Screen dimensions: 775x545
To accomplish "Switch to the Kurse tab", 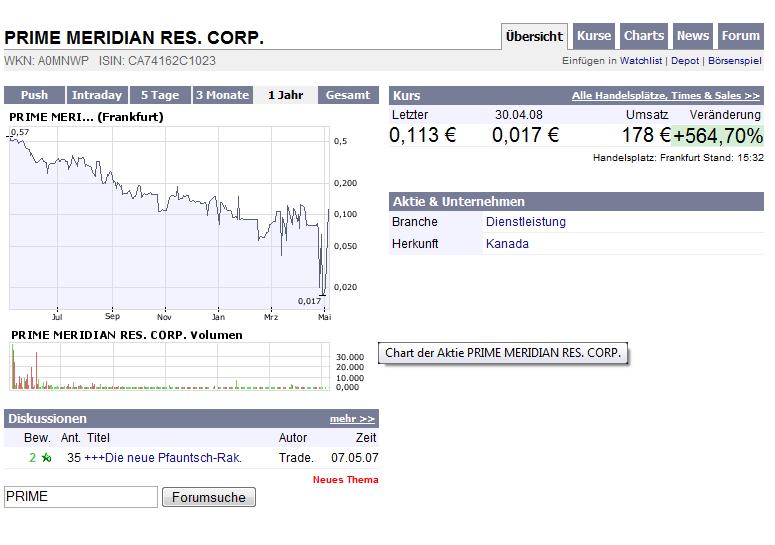I will pyautogui.click(x=594, y=36).
